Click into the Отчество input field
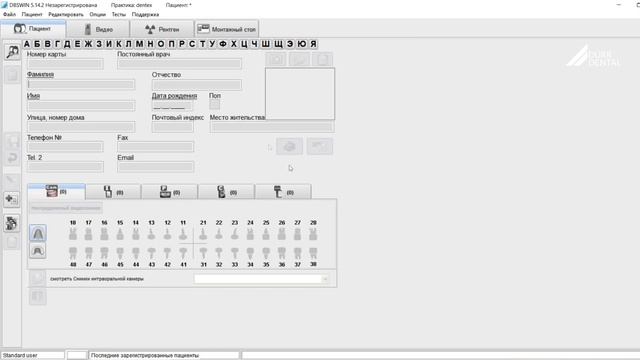640x360 pixels. pyautogui.click(x=197, y=84)
